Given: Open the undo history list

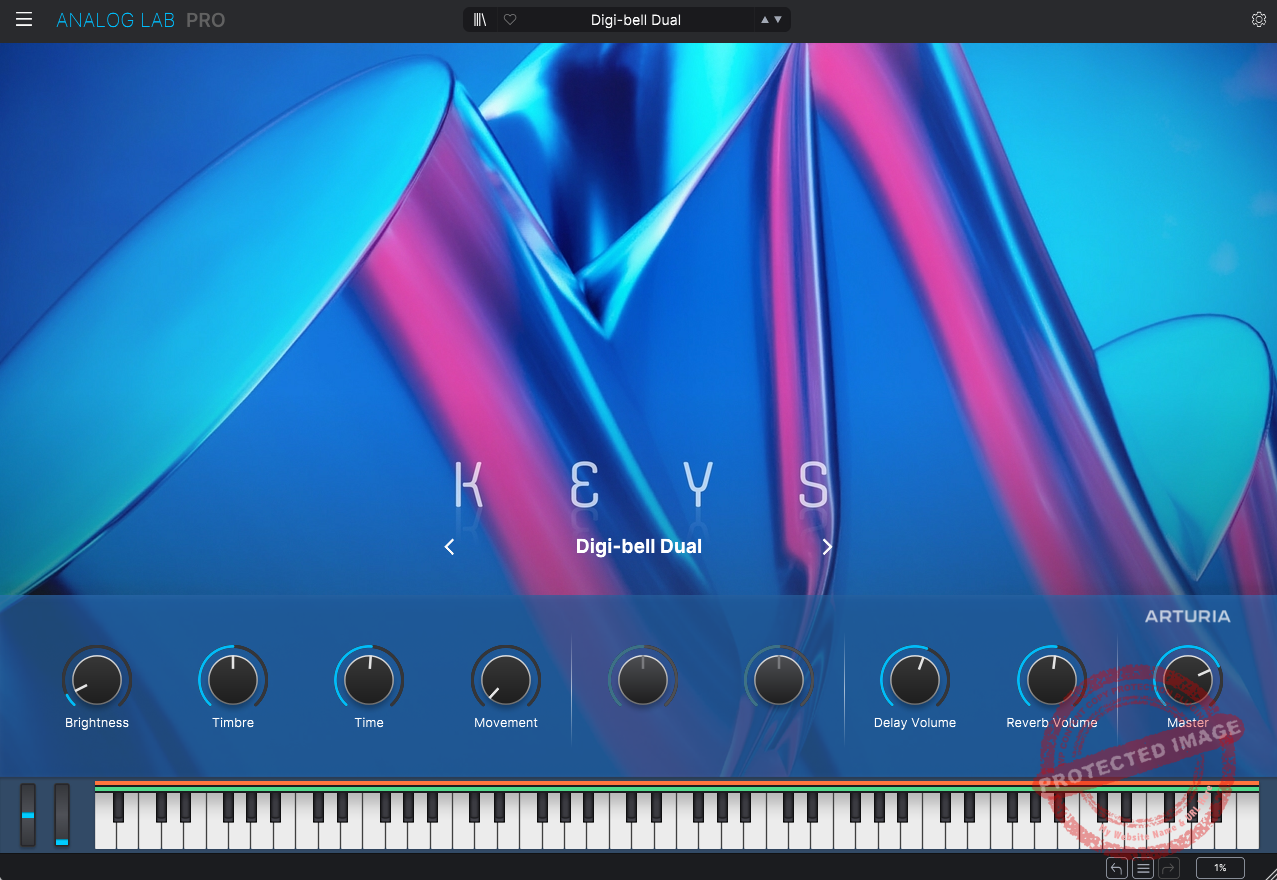Looking at the screenshot, I should 1143,868.
